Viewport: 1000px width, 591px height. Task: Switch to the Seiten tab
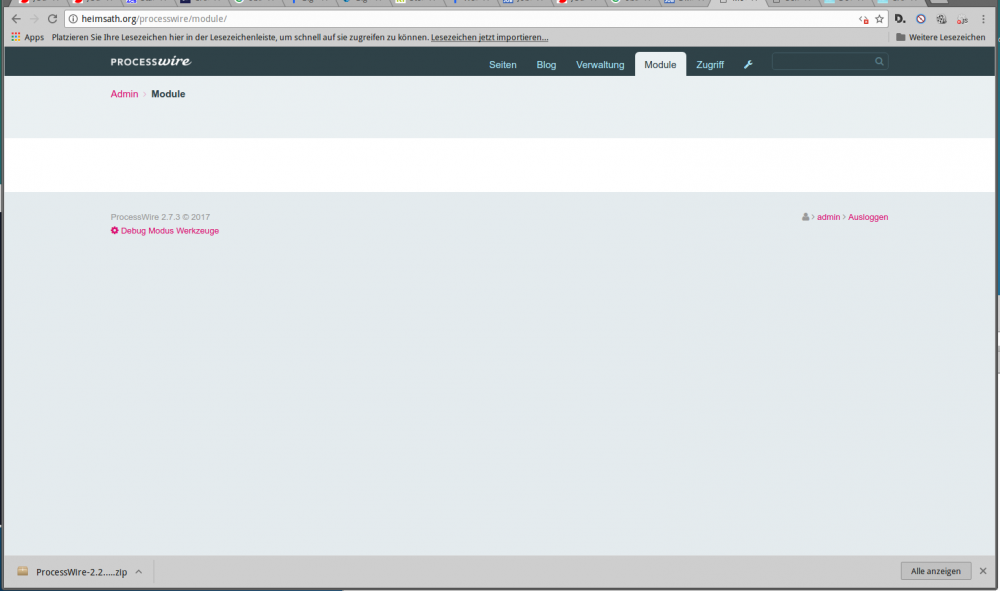502,65
